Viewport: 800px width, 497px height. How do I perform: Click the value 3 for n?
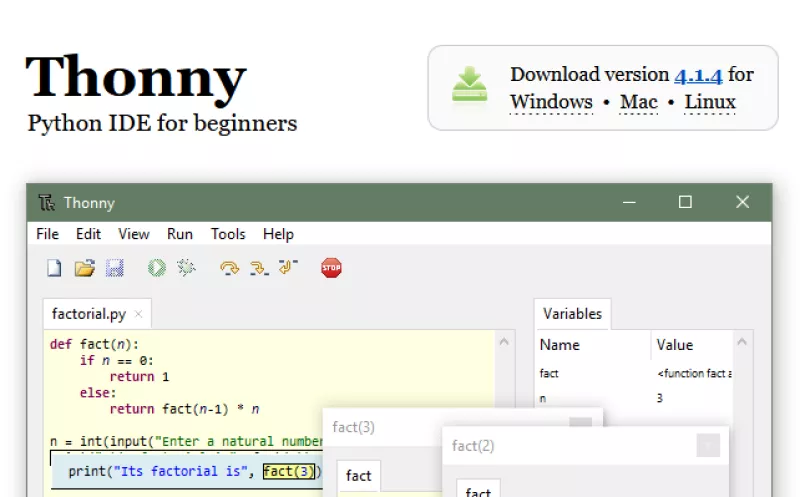pyautogui.click(x=660, y=398)
